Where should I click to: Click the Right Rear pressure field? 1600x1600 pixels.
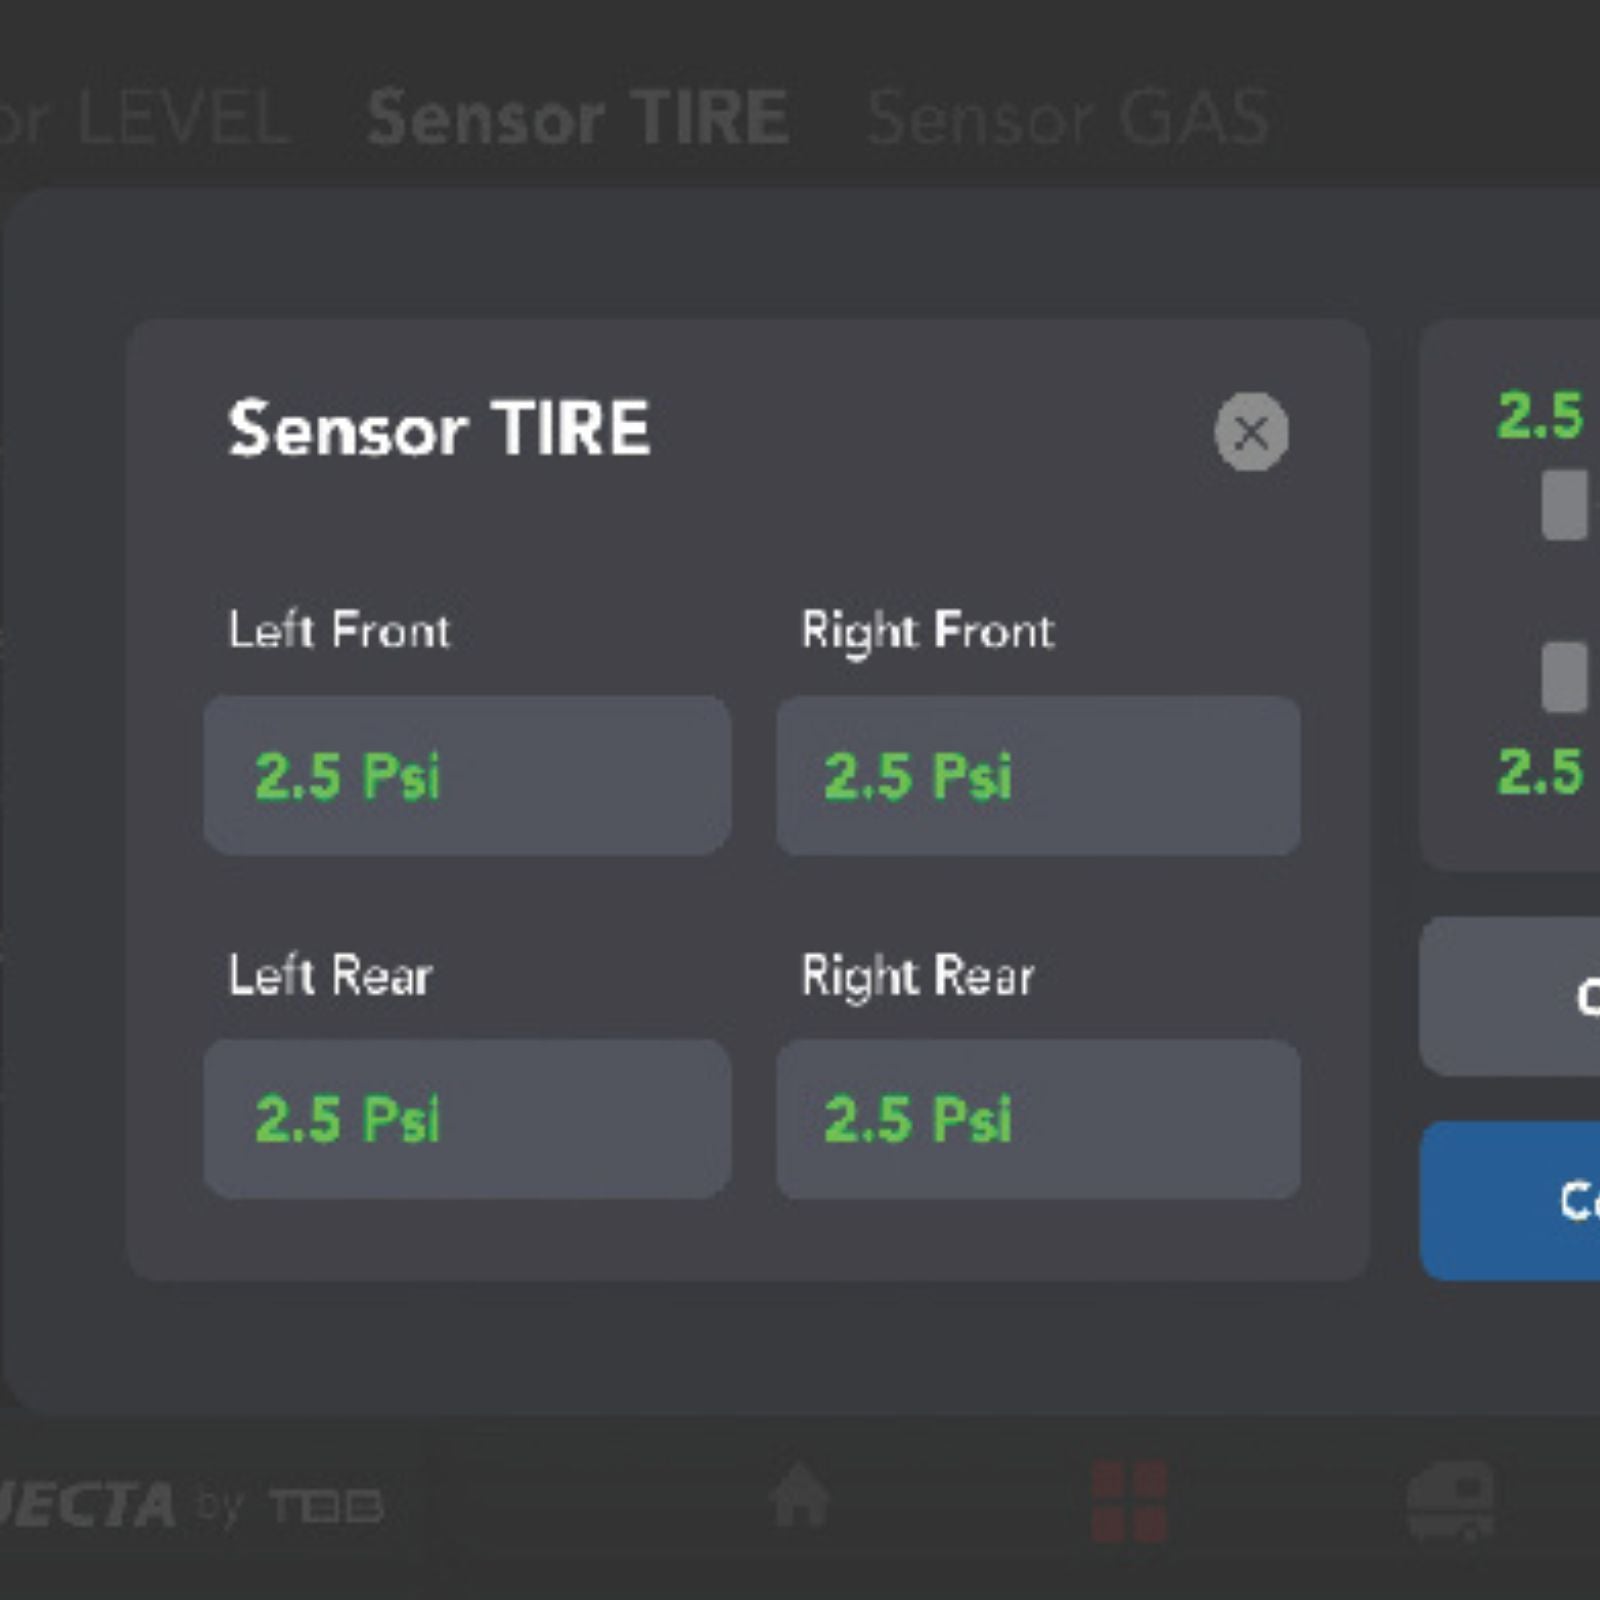(x=1038, y=1119)
